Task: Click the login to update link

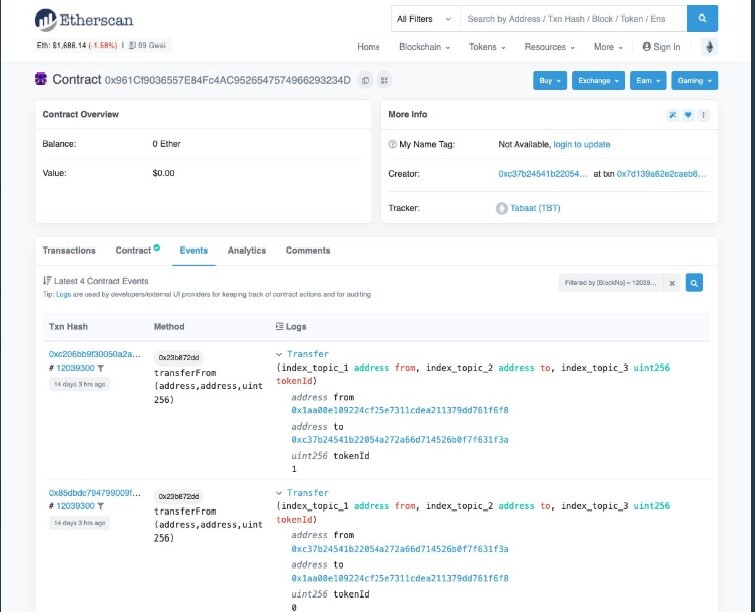Action: coord(582,144)
